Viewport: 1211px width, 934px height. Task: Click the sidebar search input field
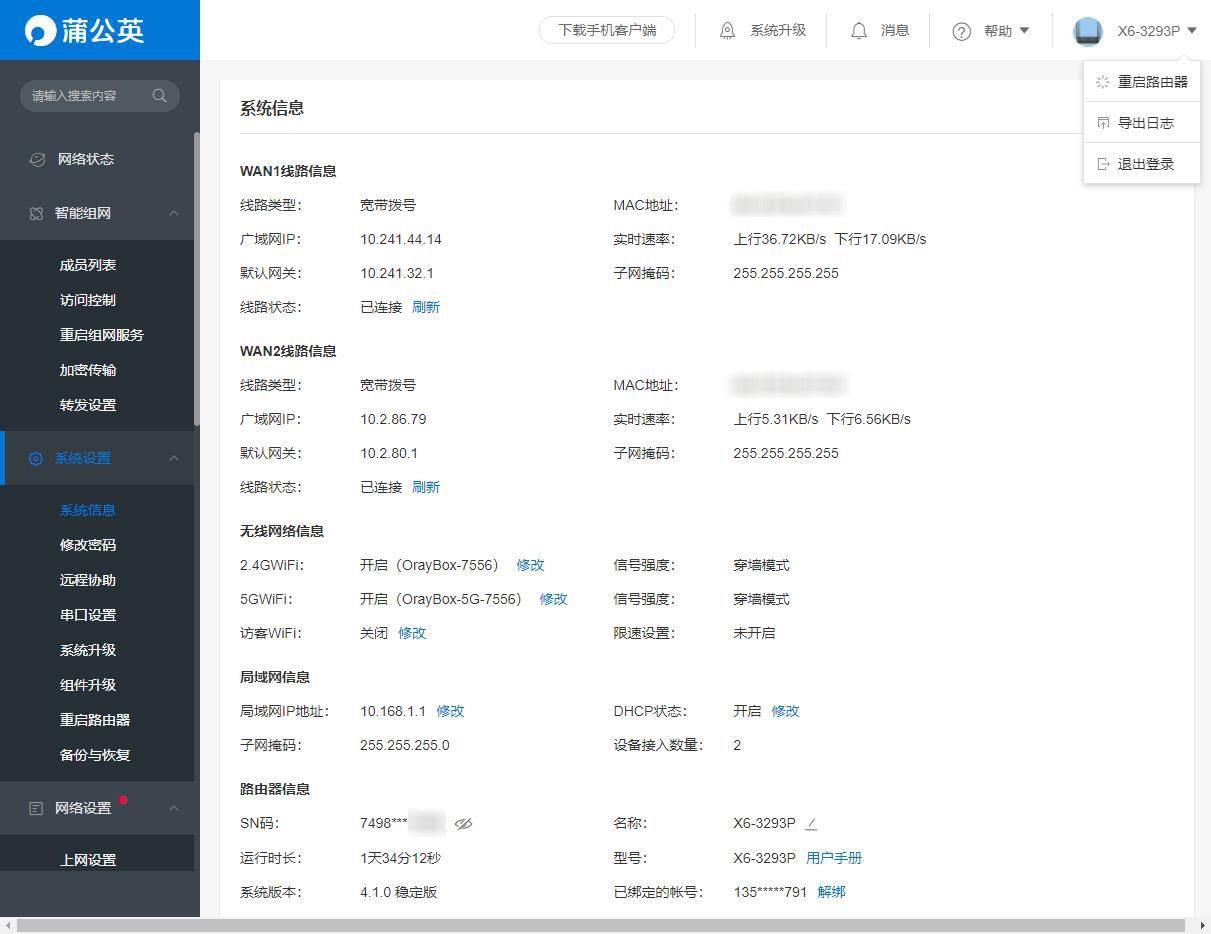[85, 96]
